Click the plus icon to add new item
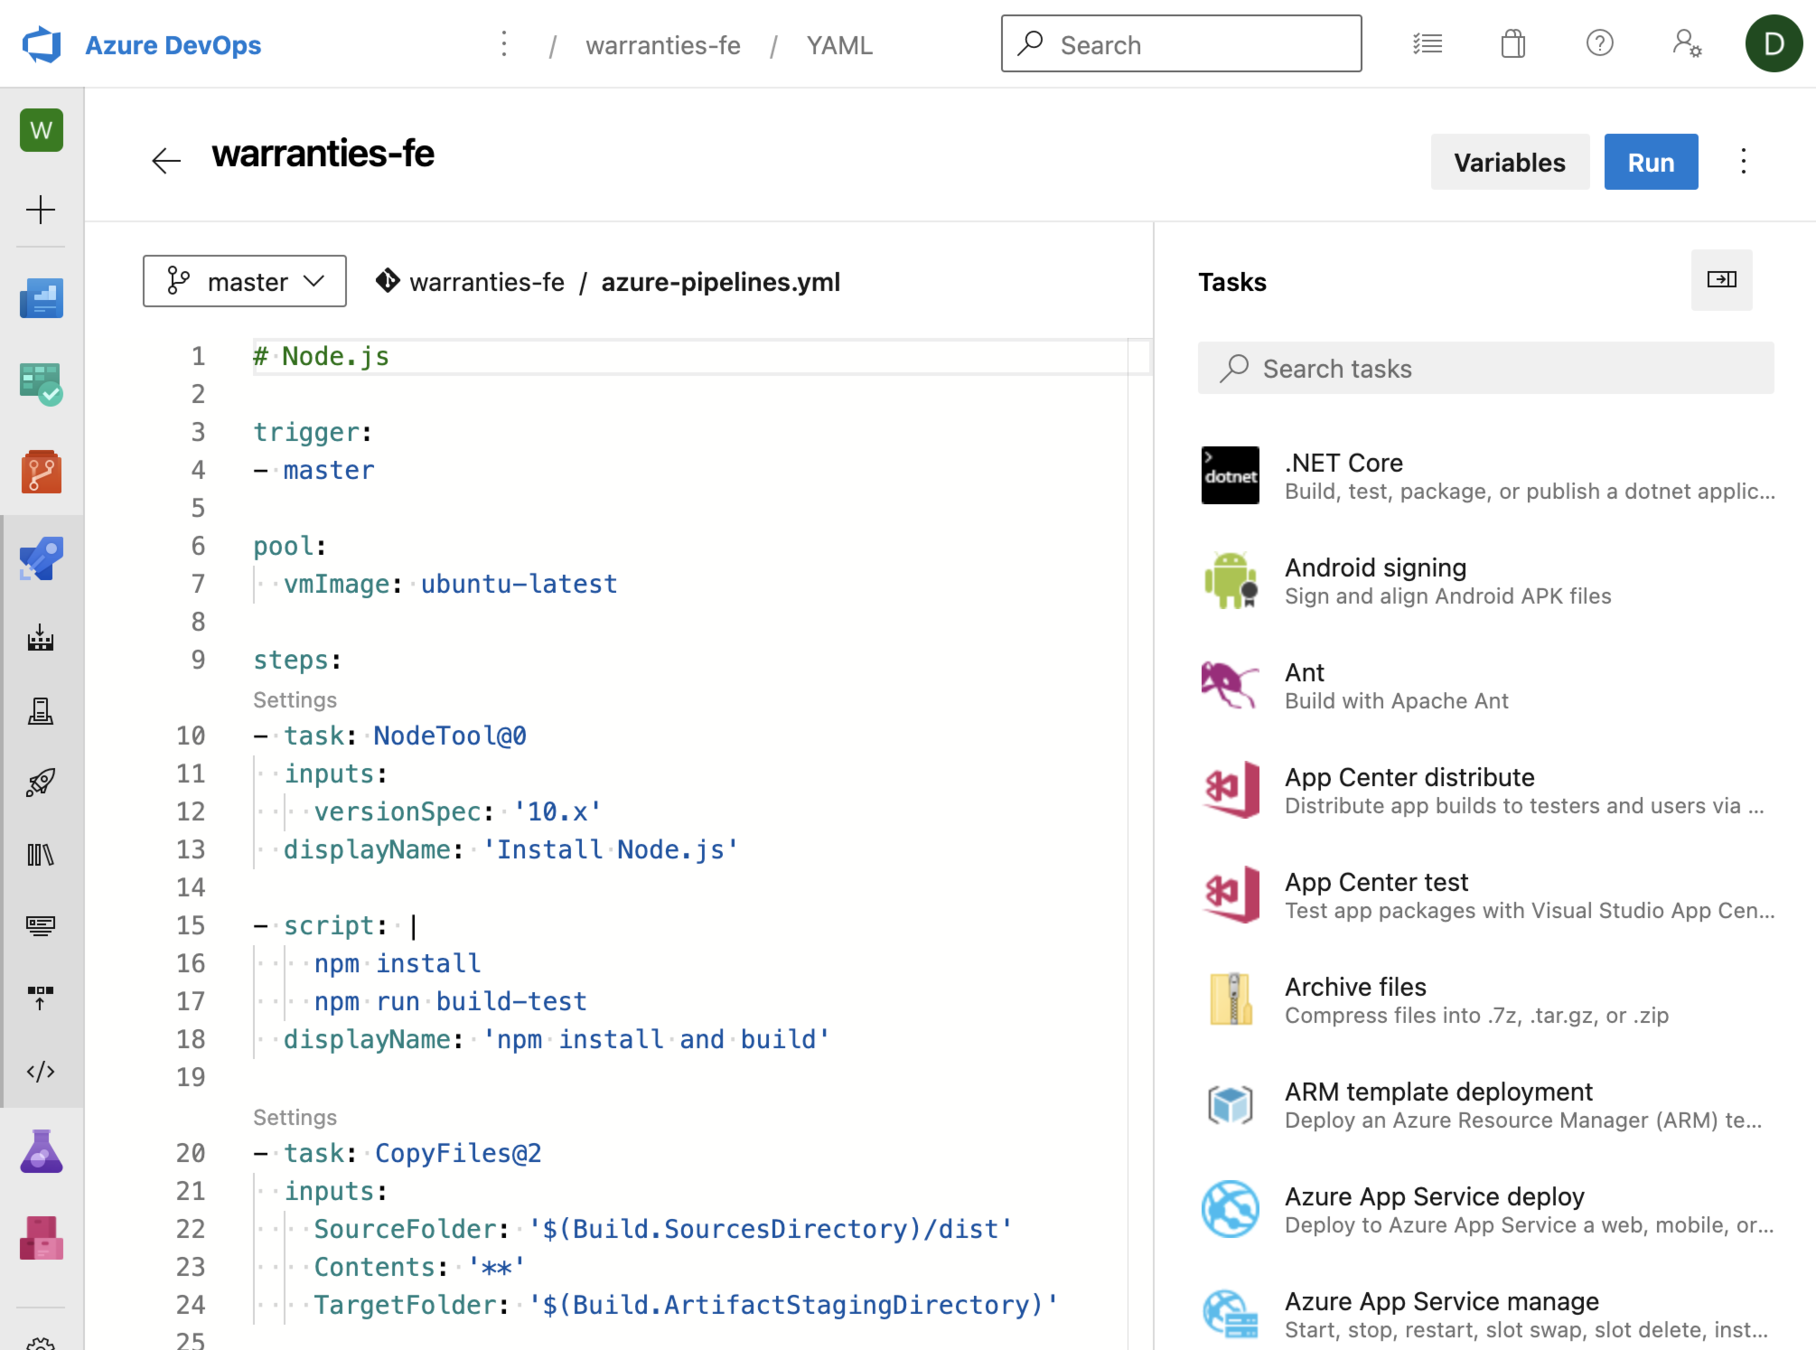The height and width of the screenshot is (1350, 1816). [41, 210]
